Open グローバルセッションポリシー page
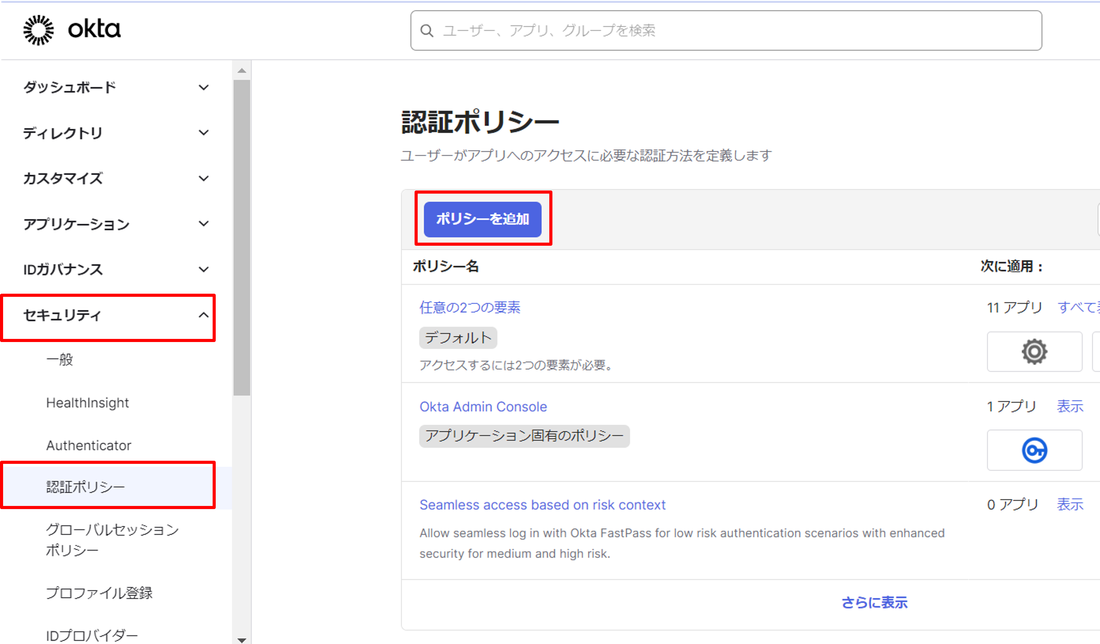 click(112, 539)
